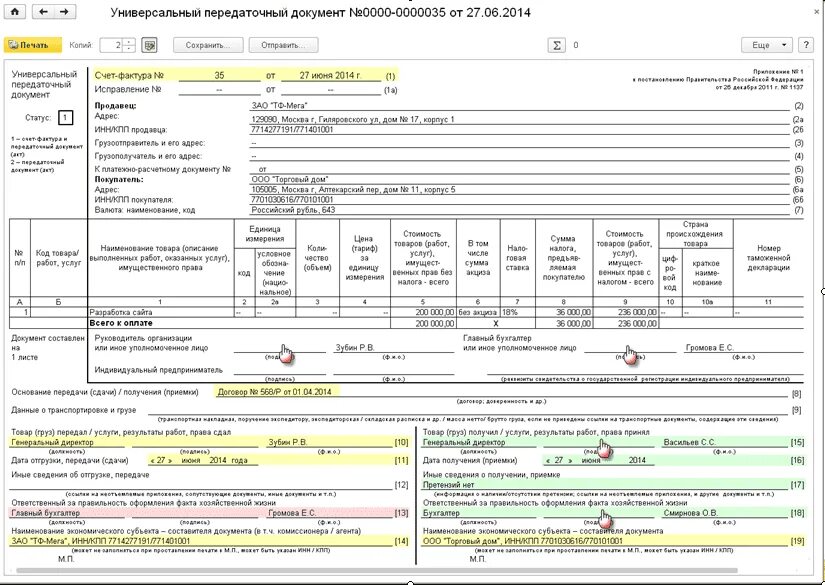Select the без акциза cell
The image size is (825, 585).
click(x=478, y=312)
